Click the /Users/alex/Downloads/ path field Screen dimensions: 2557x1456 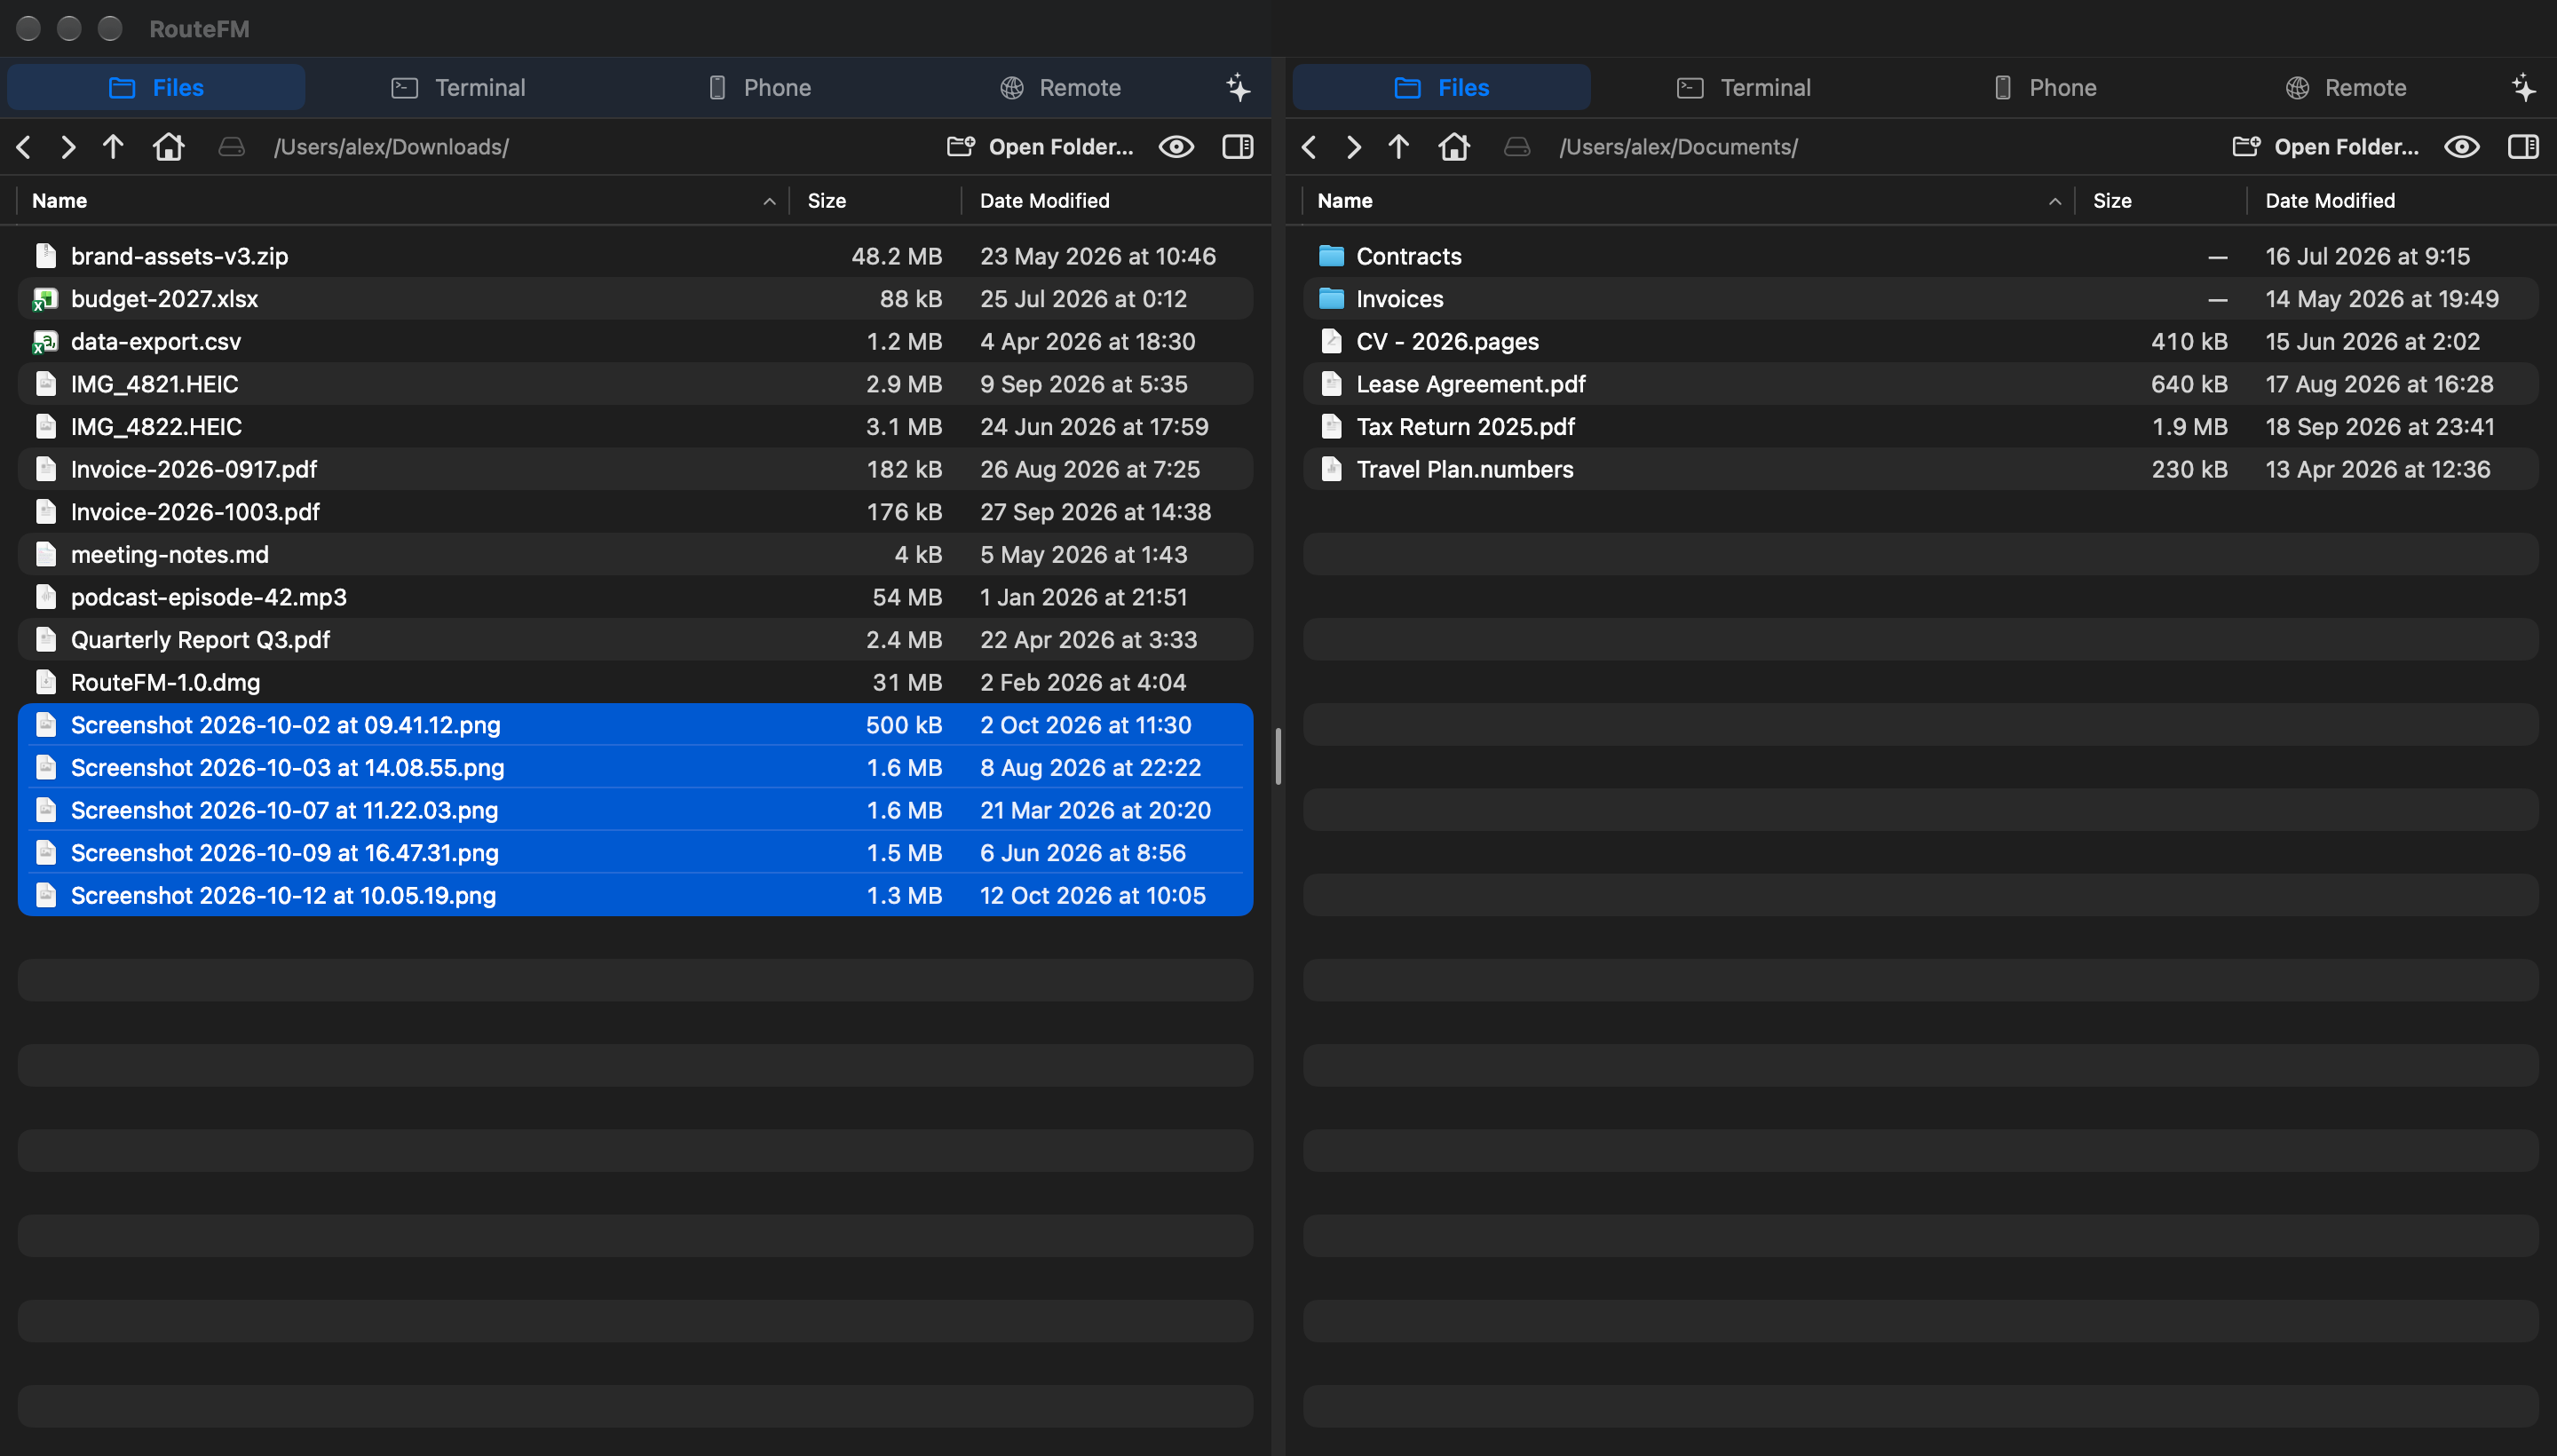(391, 147)
